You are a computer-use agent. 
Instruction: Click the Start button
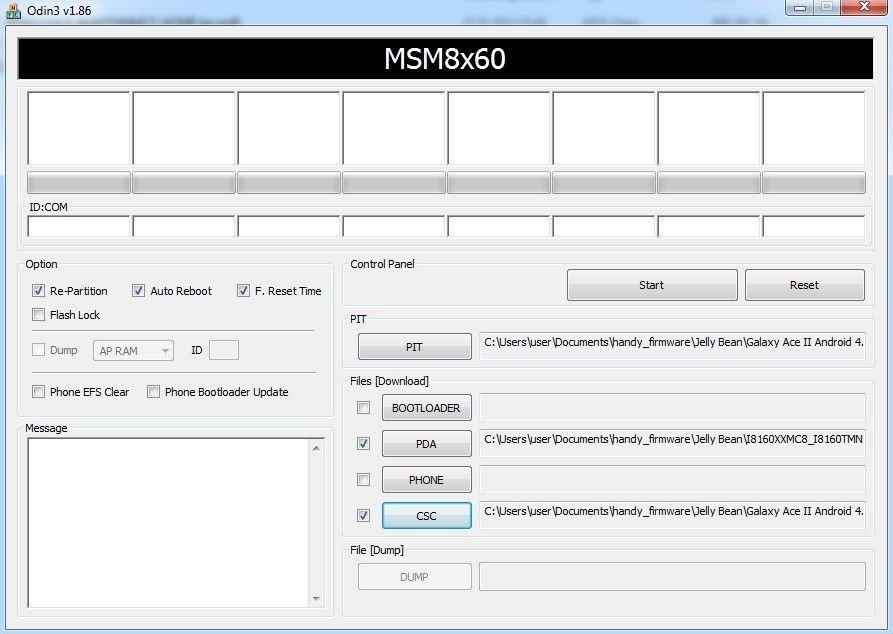(652, 285)
